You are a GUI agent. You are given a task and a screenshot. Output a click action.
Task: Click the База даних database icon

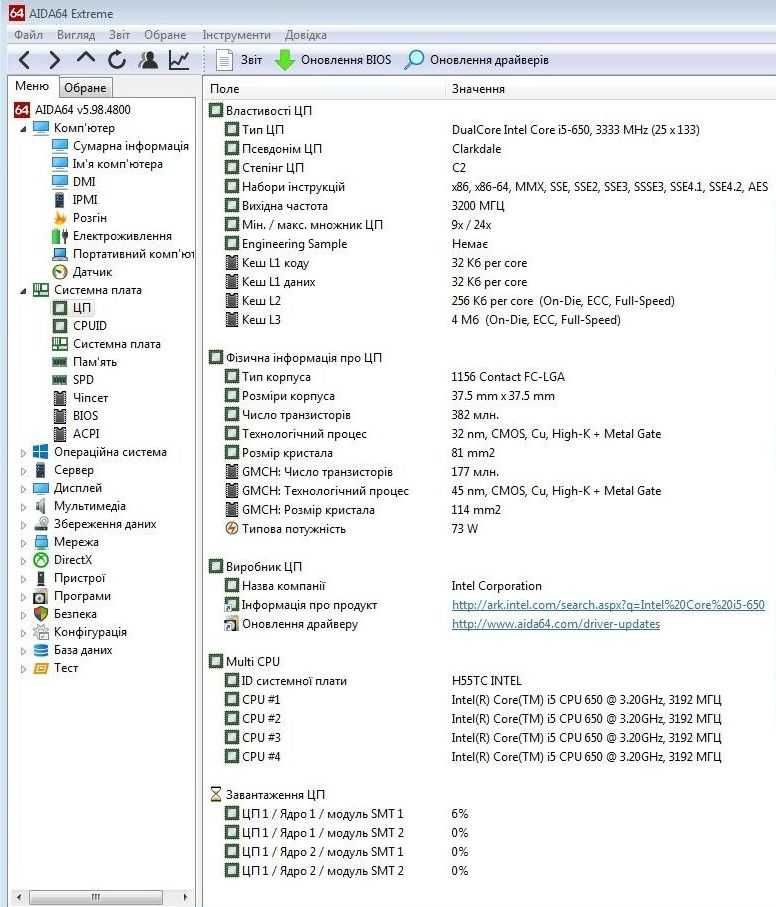click(x=41, y=650)
